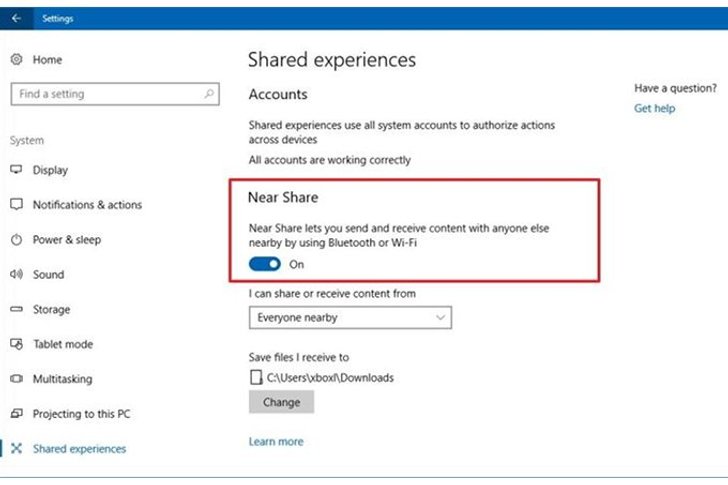Focus the Find a setting field

[115, 94]
